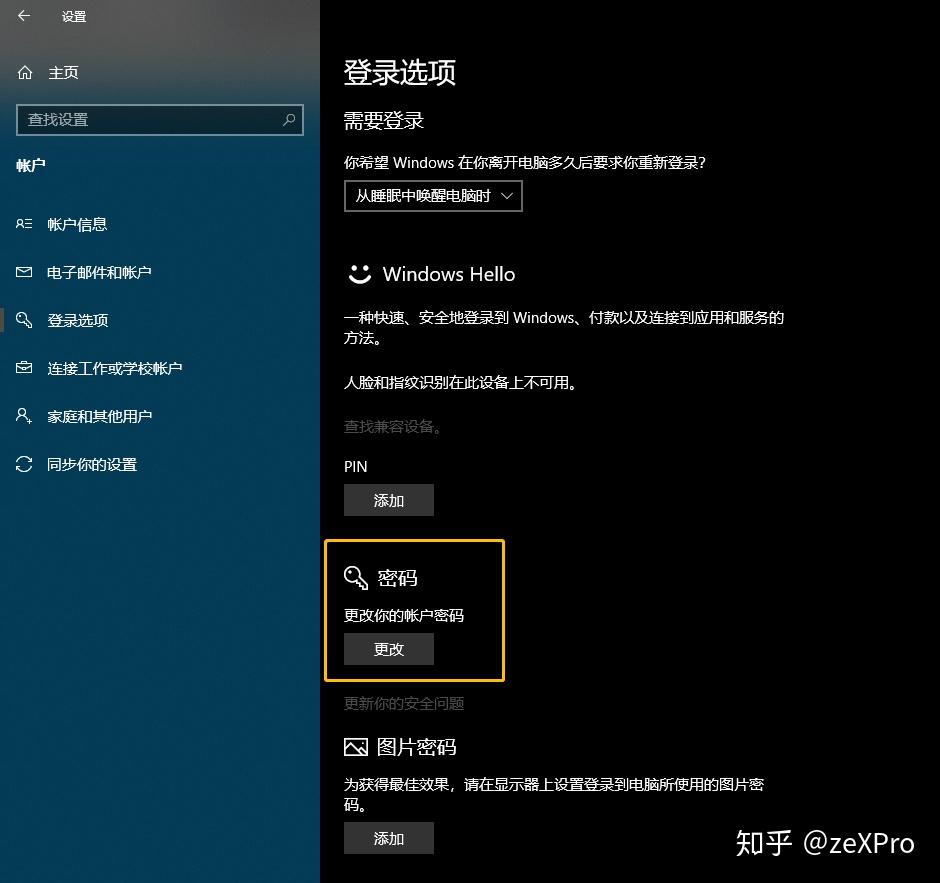940x883 pixels.
Task: Click the PIN label
Action: tap(355, 466)
